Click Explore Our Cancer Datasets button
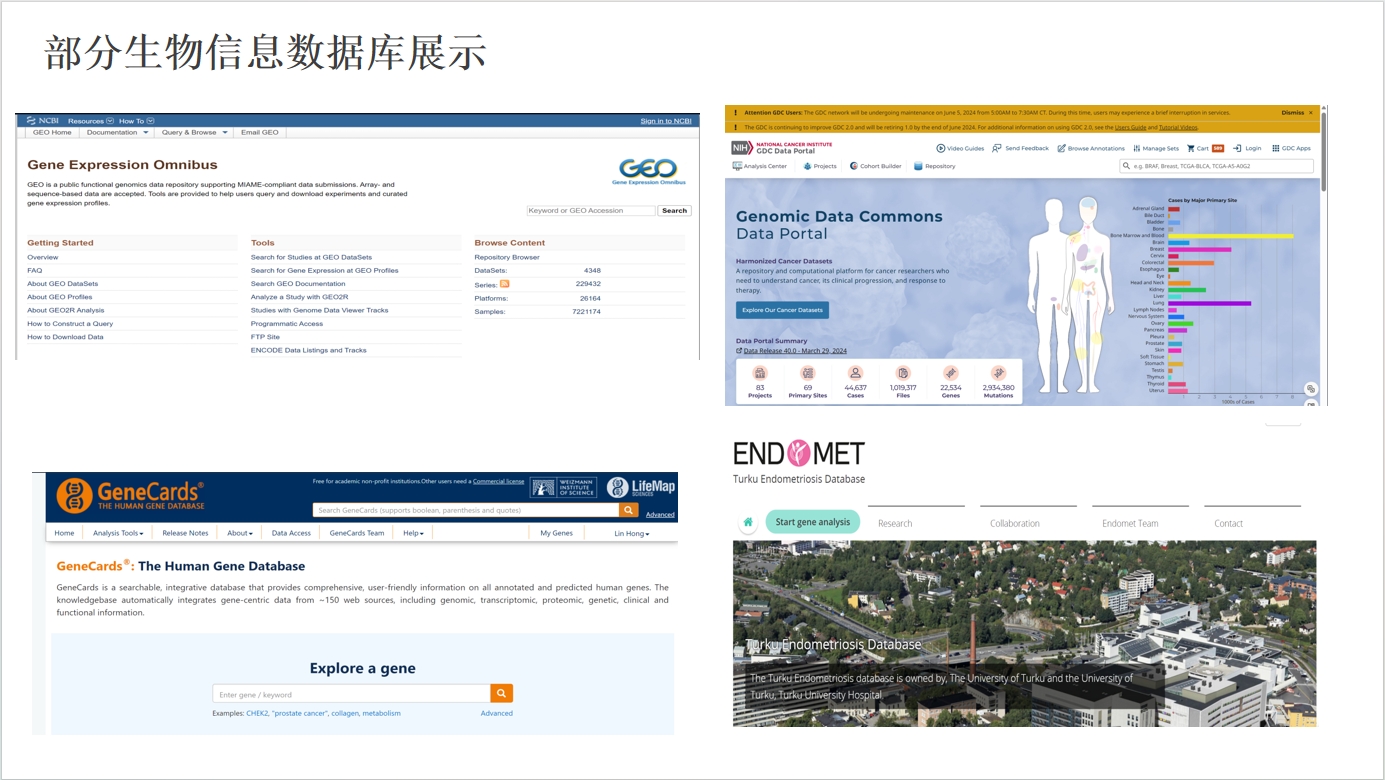 point(783,310)
